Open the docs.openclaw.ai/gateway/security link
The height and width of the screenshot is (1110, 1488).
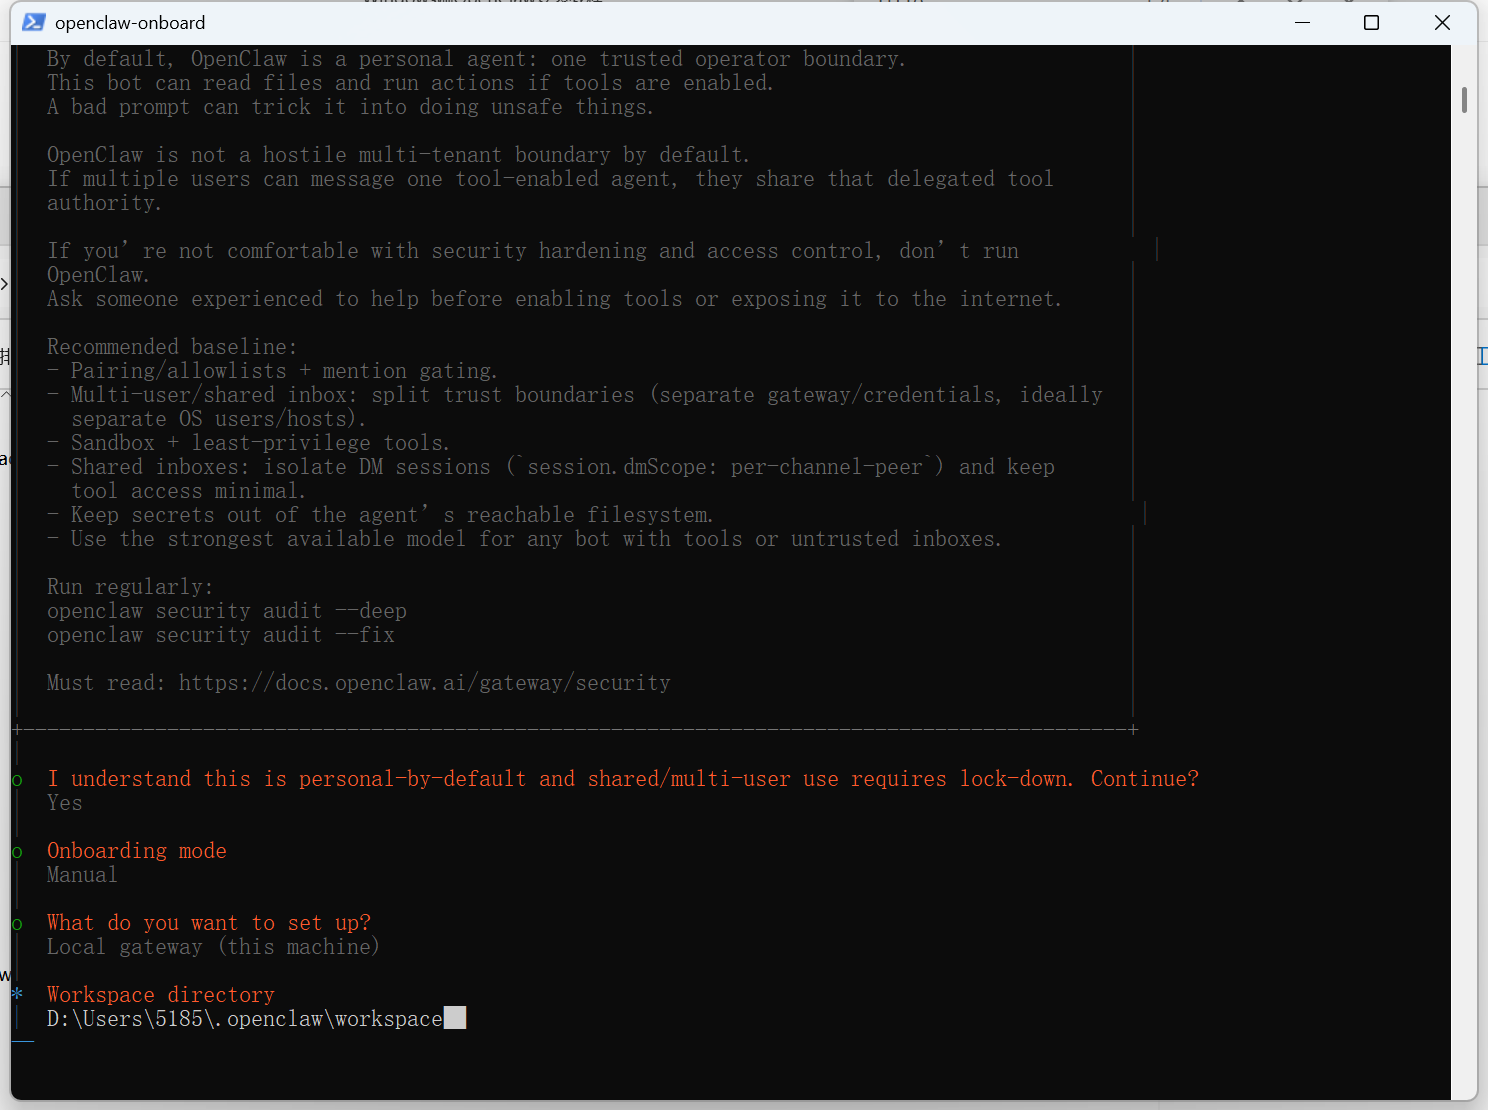coord(425,683)
